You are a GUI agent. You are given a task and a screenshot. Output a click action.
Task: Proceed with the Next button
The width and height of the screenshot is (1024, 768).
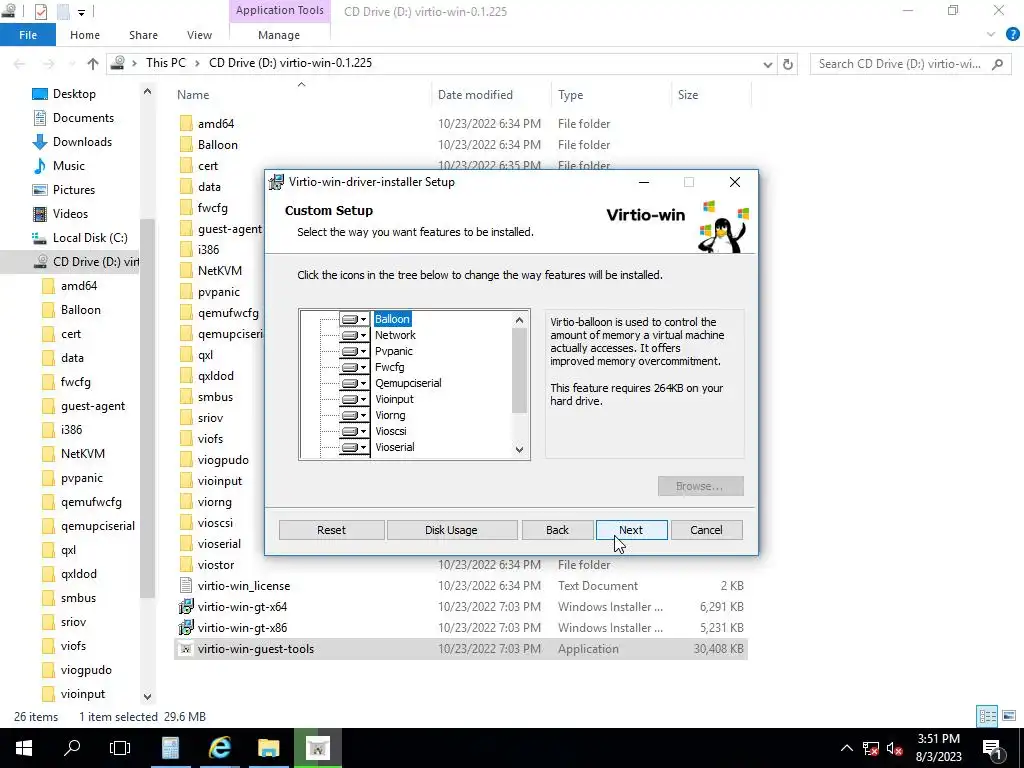point(632,530)
